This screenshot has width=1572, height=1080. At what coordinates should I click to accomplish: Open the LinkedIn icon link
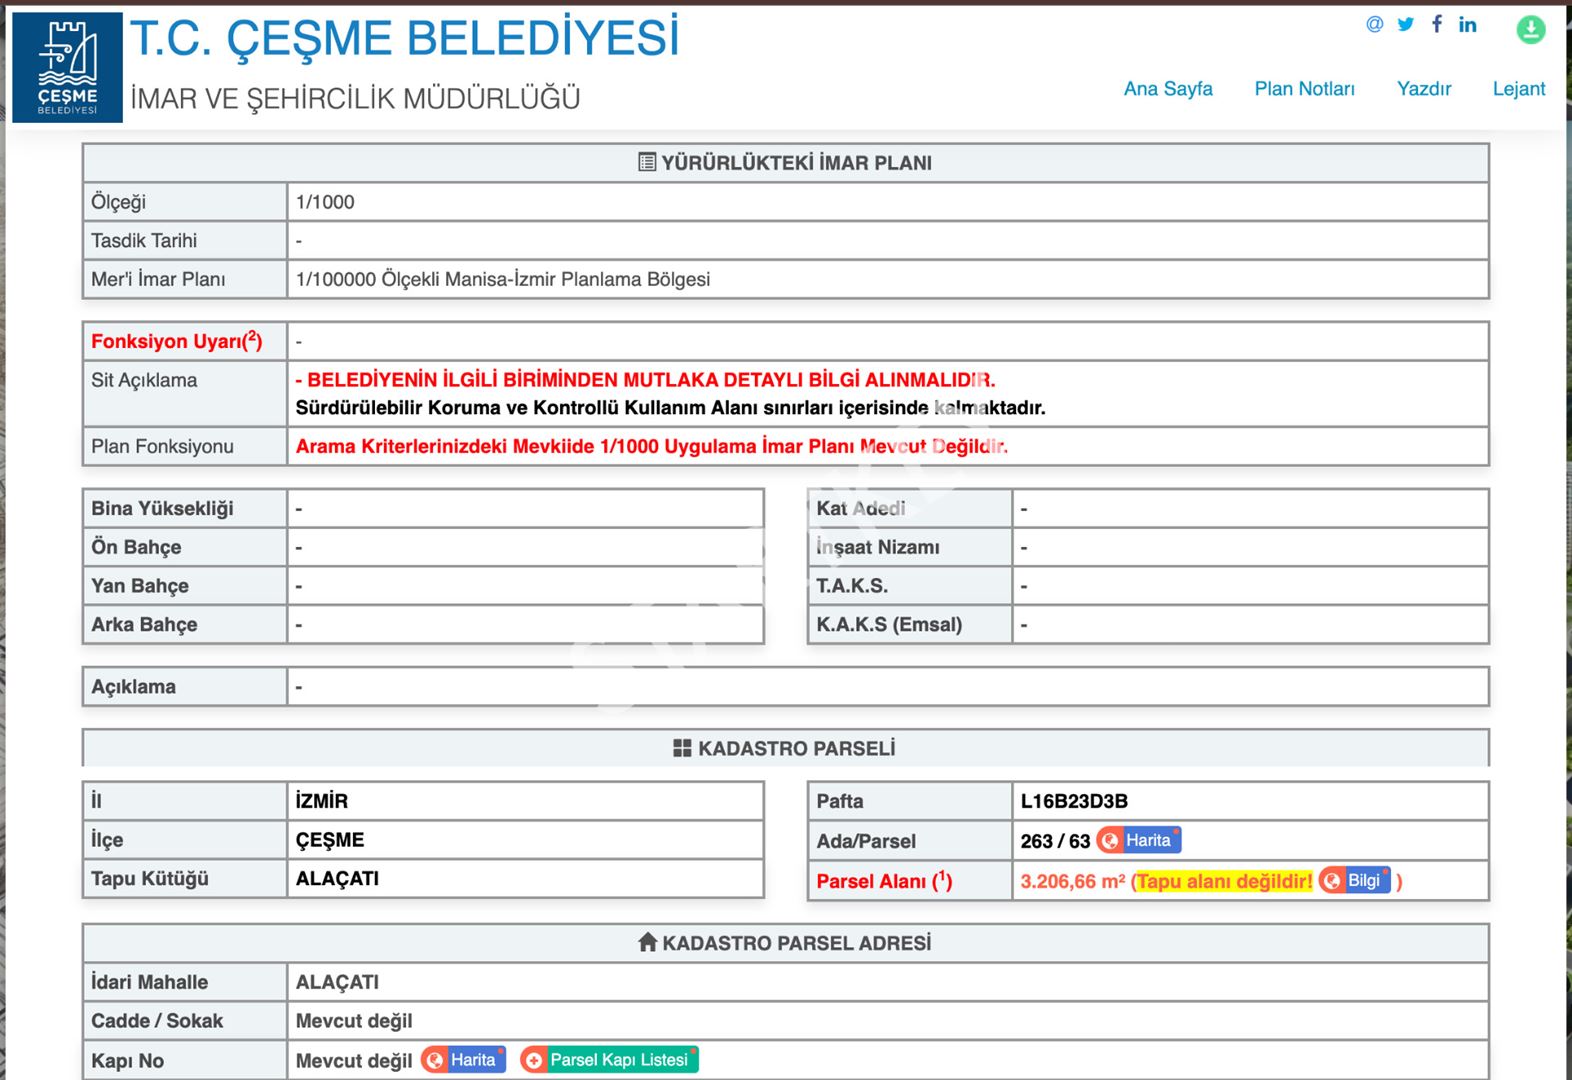(x=1467, y=24)
